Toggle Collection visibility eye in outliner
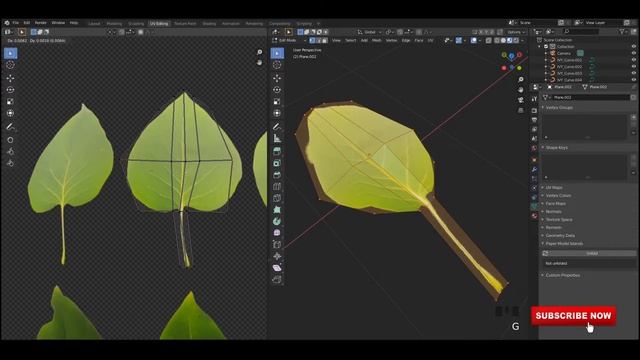 [633, 47]
